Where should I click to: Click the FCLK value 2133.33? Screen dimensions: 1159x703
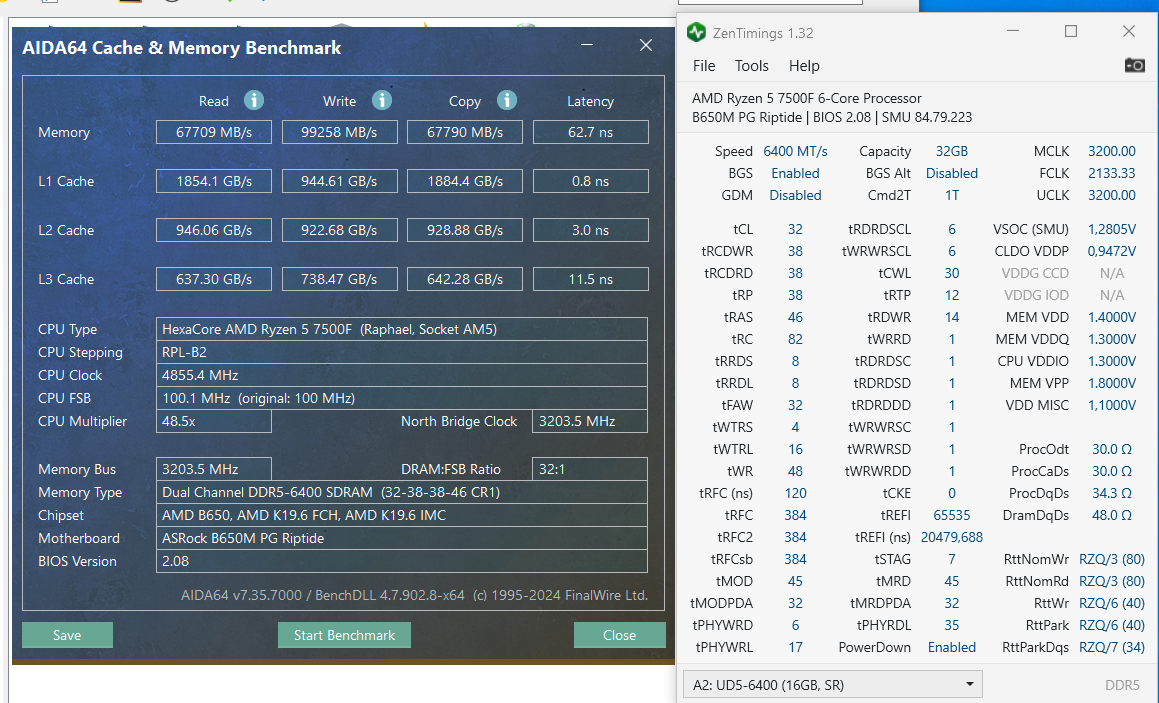pos(1112,173)
